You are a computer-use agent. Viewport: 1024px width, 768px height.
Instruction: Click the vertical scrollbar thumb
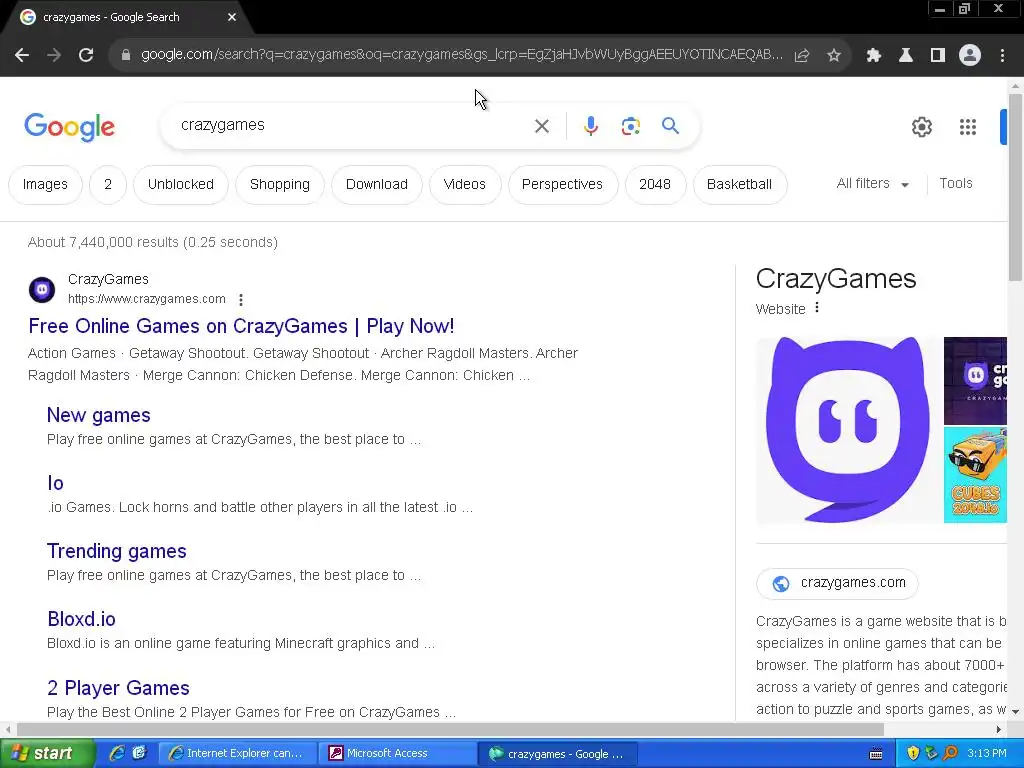point(1015,187)
